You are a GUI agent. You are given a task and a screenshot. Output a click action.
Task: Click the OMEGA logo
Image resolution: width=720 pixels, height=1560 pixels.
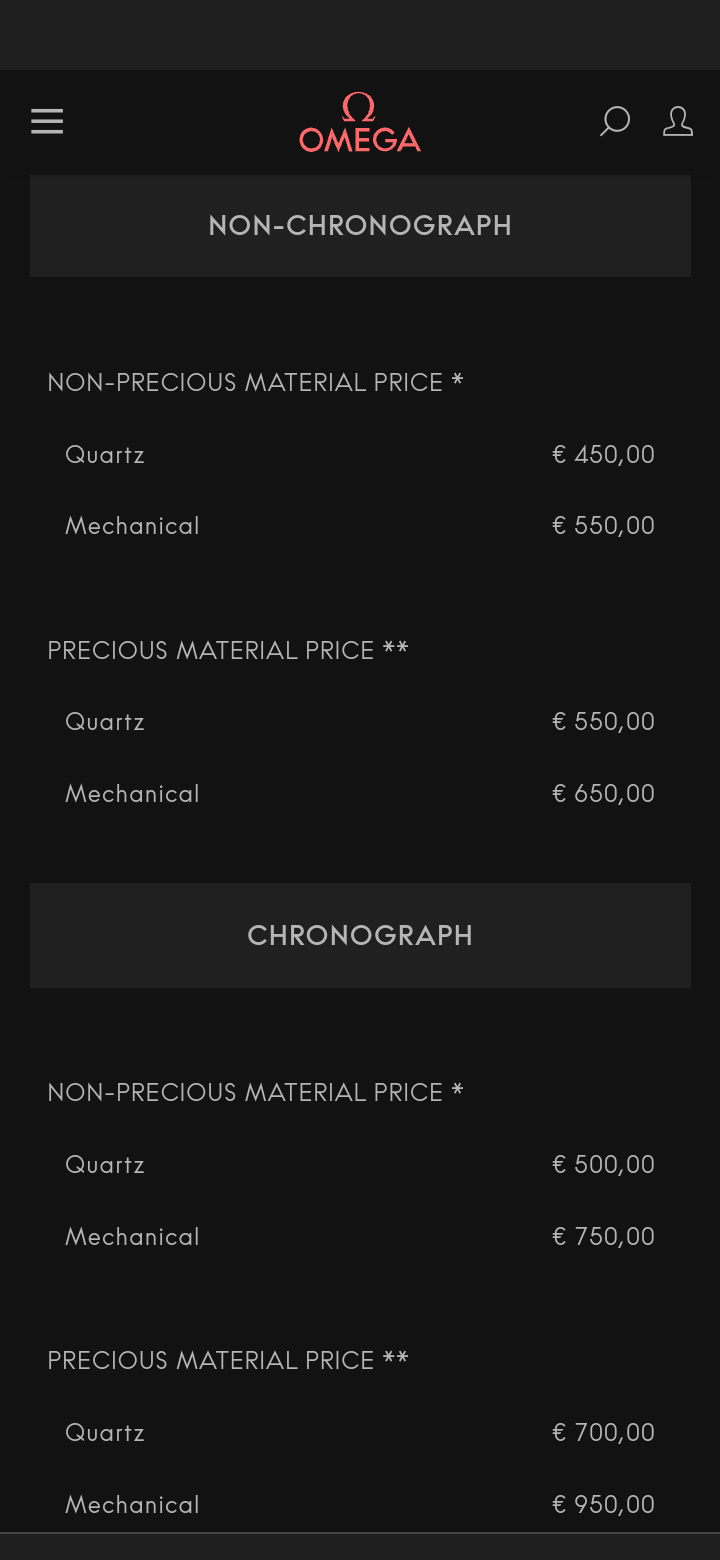point(360,124)
